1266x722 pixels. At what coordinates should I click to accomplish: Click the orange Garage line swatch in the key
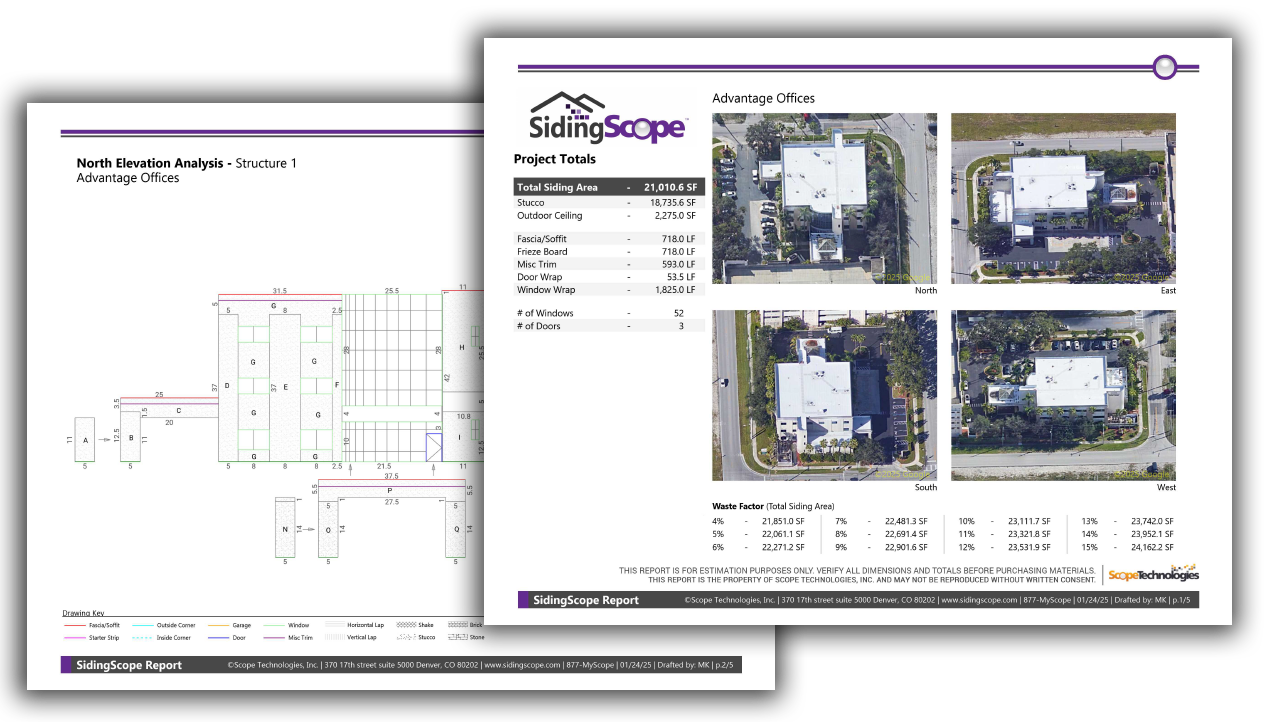[x=218, y=625]
